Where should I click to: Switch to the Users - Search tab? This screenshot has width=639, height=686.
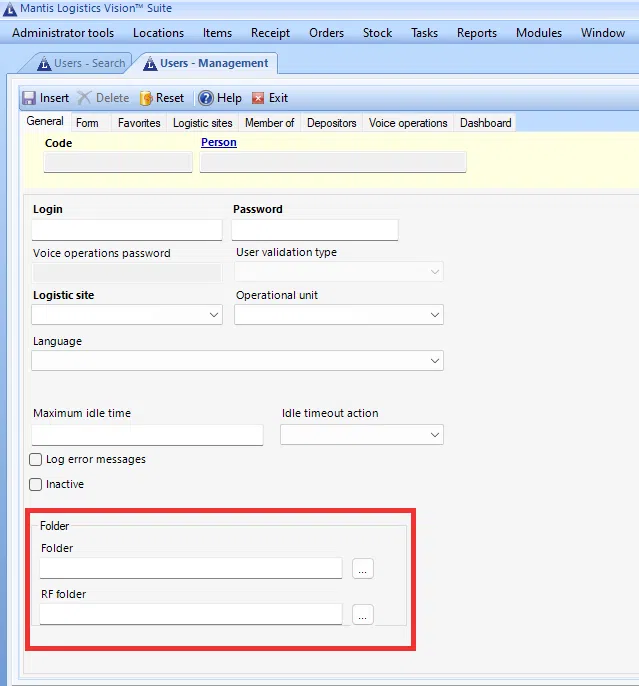tap(81, 64)
